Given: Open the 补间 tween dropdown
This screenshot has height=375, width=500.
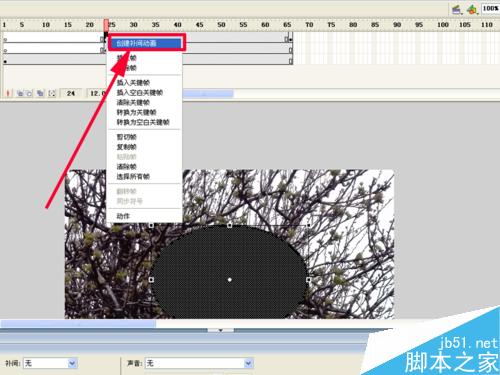Looking at the screenshot, I should [50, 363].
